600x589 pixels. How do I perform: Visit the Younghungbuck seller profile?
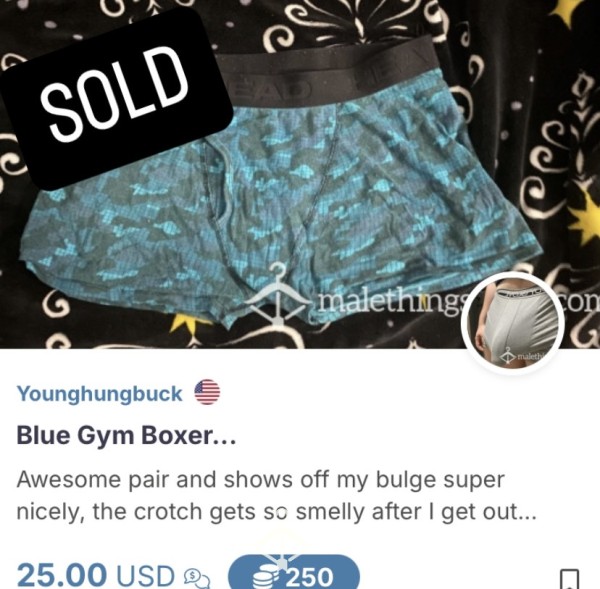tap(99, 394)
